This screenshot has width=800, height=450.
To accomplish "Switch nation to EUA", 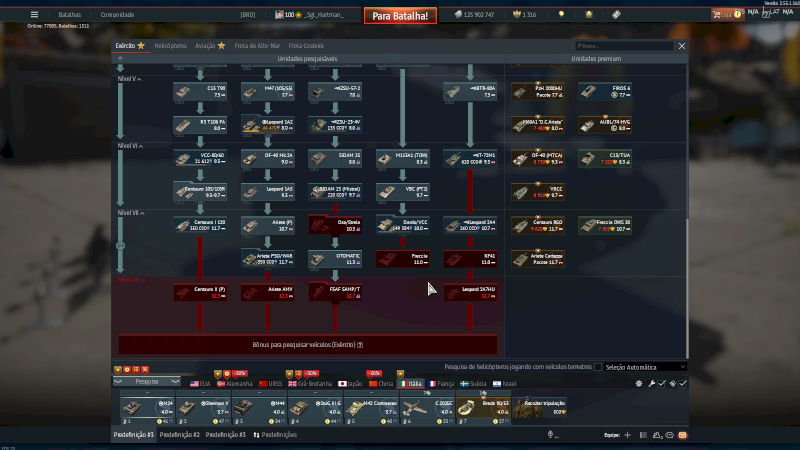I will coord(200,384).
